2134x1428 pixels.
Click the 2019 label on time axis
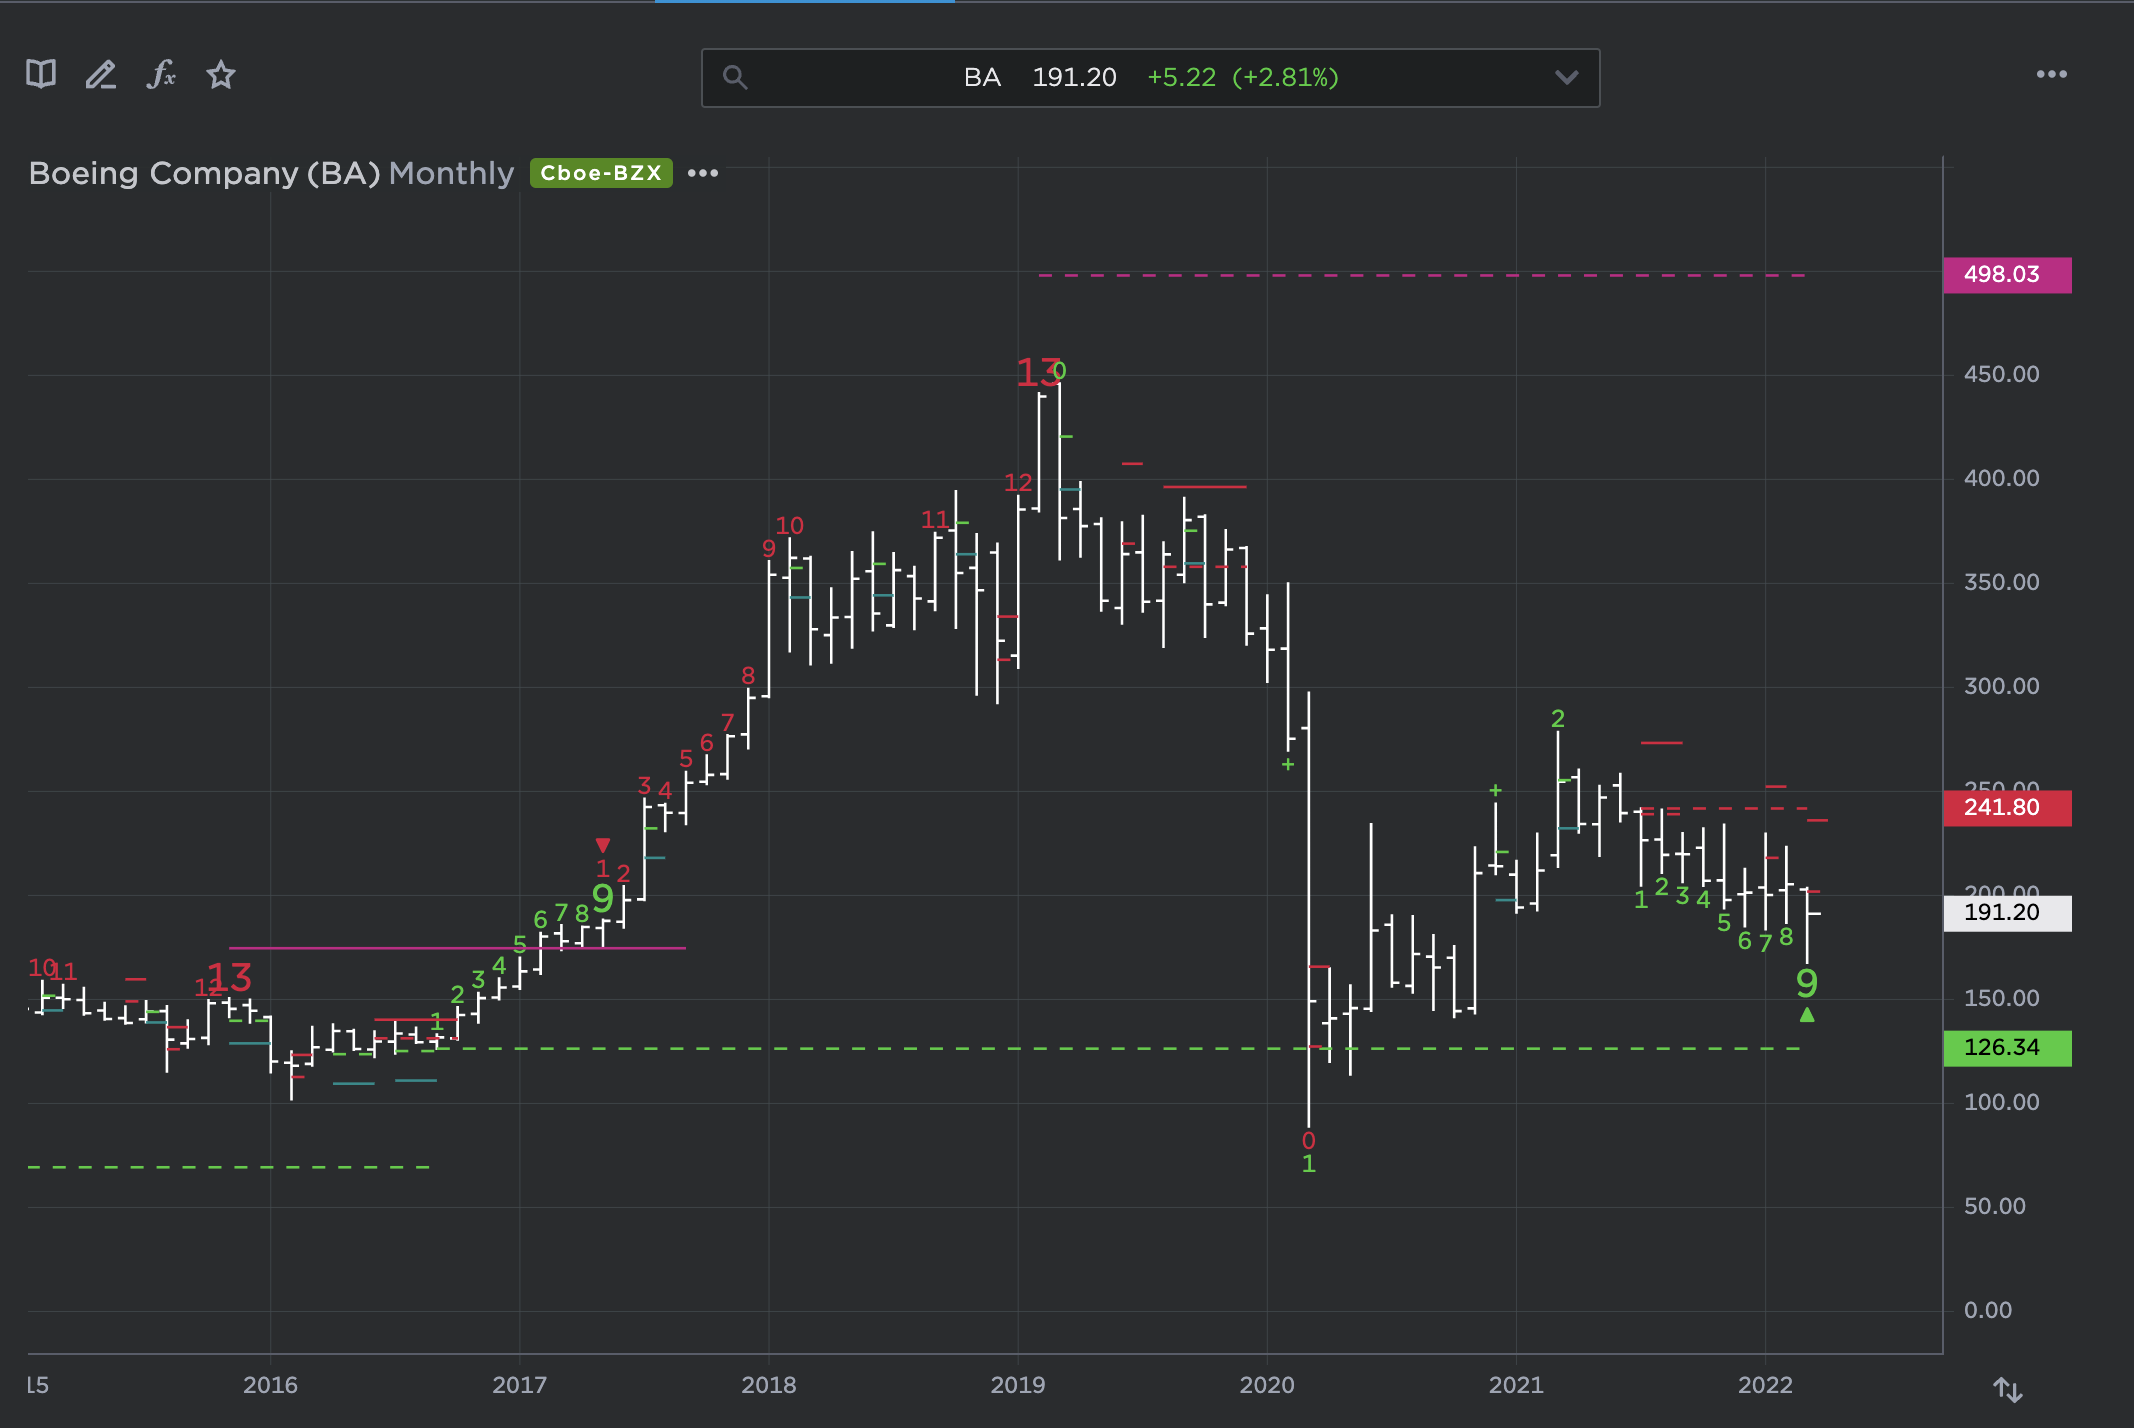pos(1018,1385)
